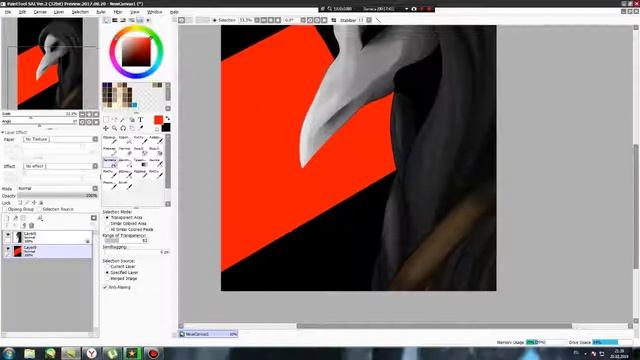Uncheck the Anti-Aliasing checkbox
640x360 pixels.
(x=105, y=287)
